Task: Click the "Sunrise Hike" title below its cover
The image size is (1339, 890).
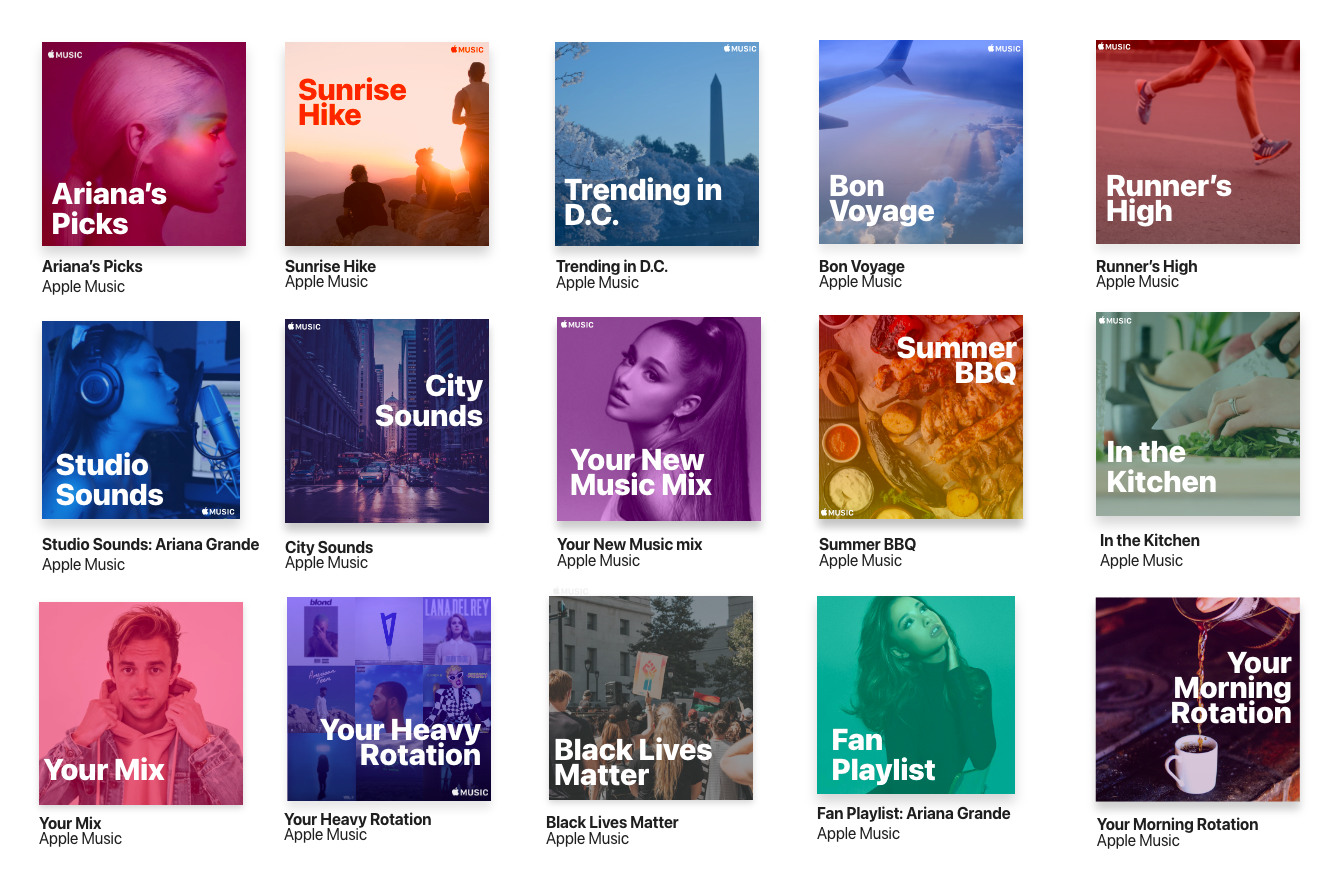Action: pos(330,267)
